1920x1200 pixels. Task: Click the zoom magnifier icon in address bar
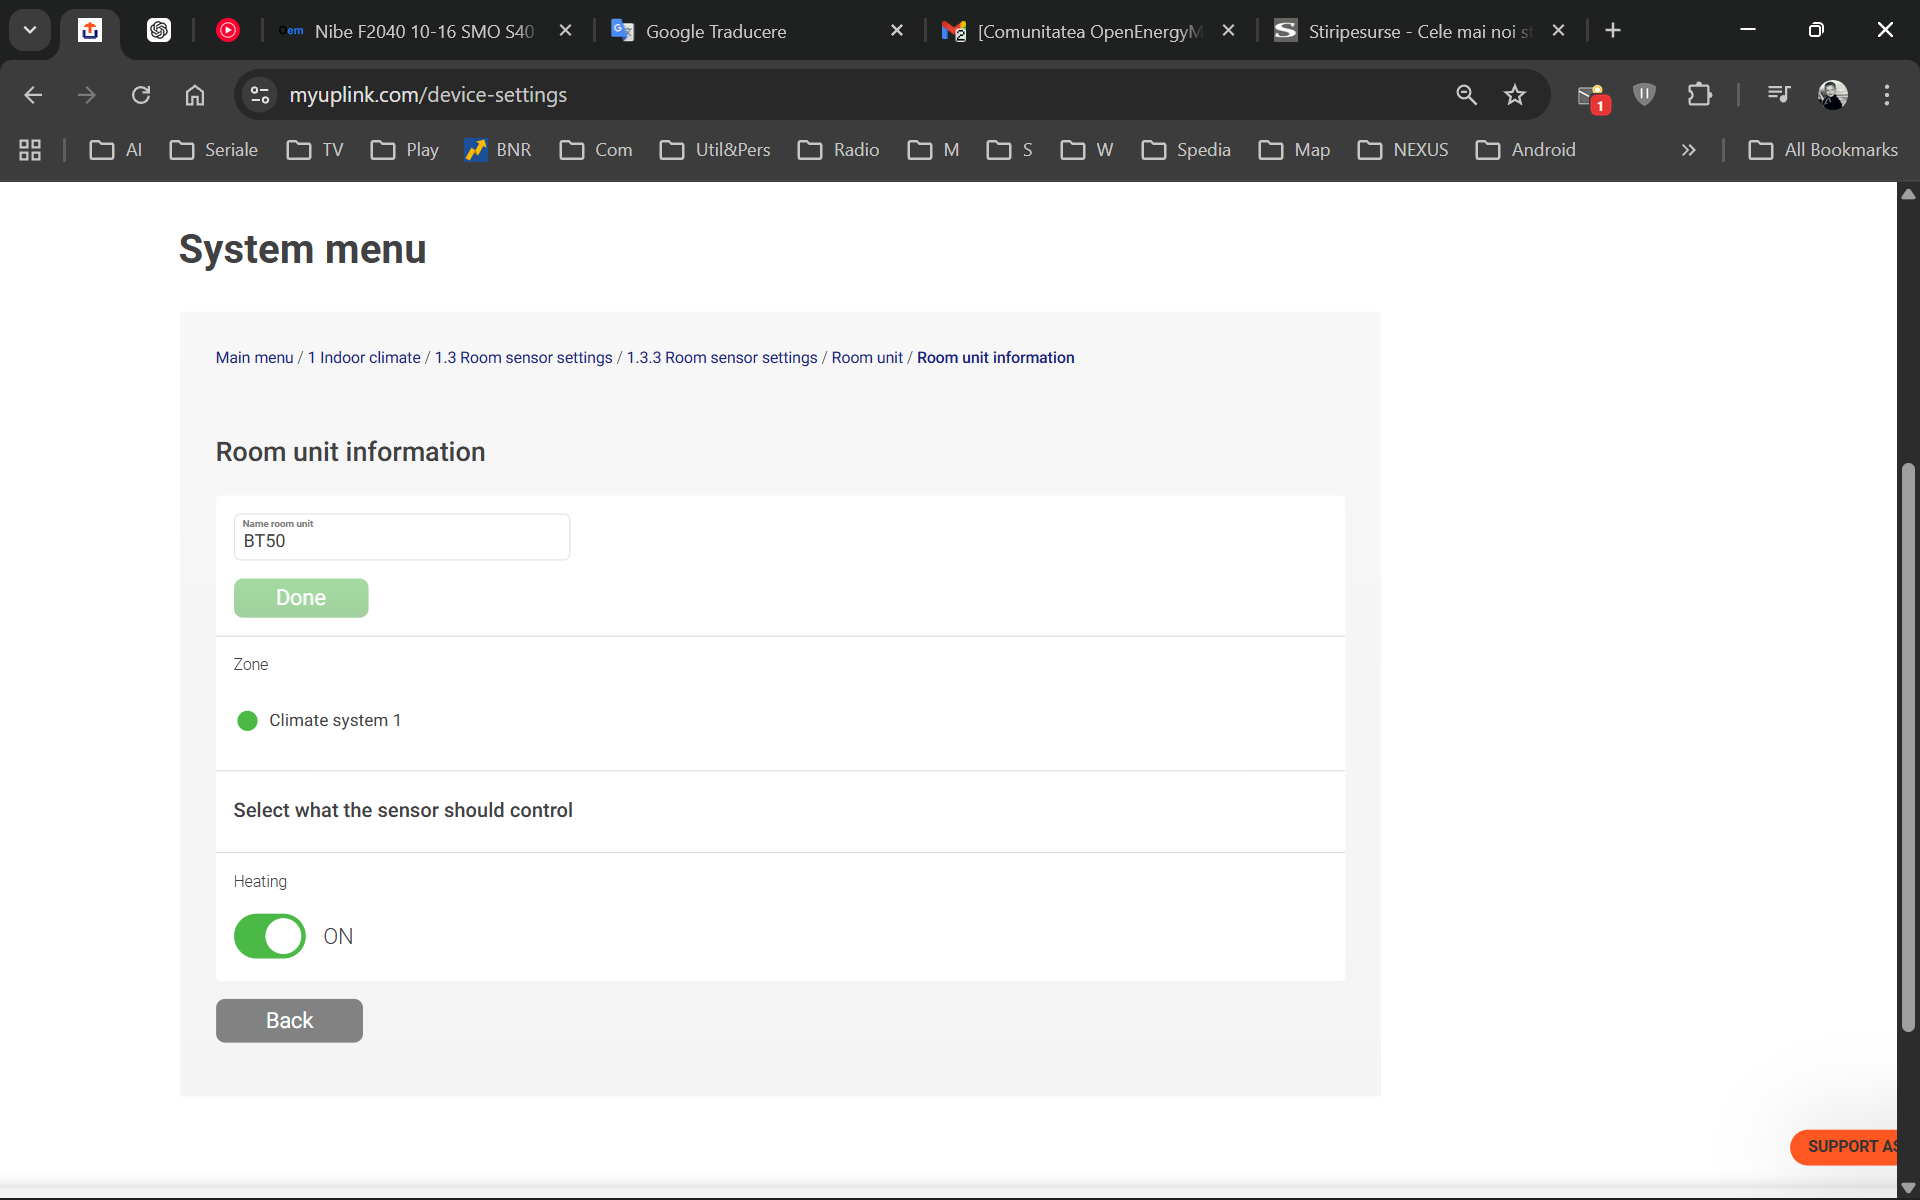tap(1466, 95)
